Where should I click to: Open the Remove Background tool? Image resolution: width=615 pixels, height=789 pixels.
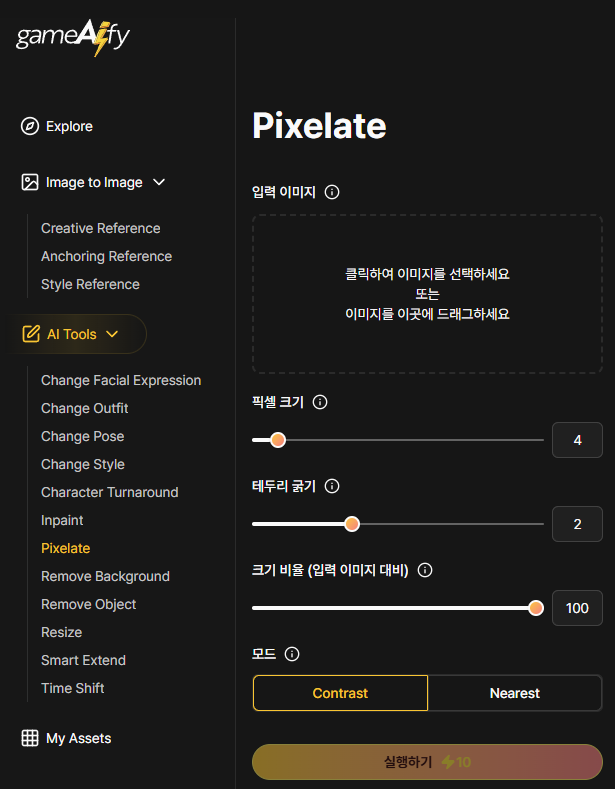[x=105, y=576]
